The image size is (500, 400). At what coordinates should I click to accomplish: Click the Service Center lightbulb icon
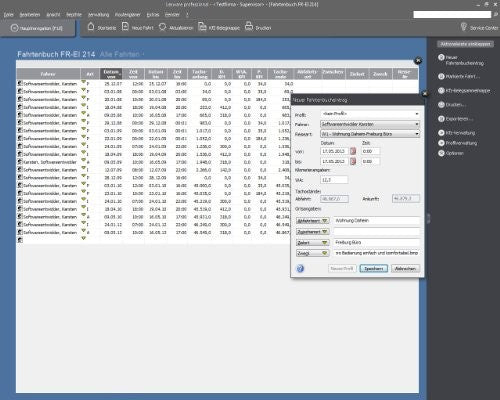464,27
